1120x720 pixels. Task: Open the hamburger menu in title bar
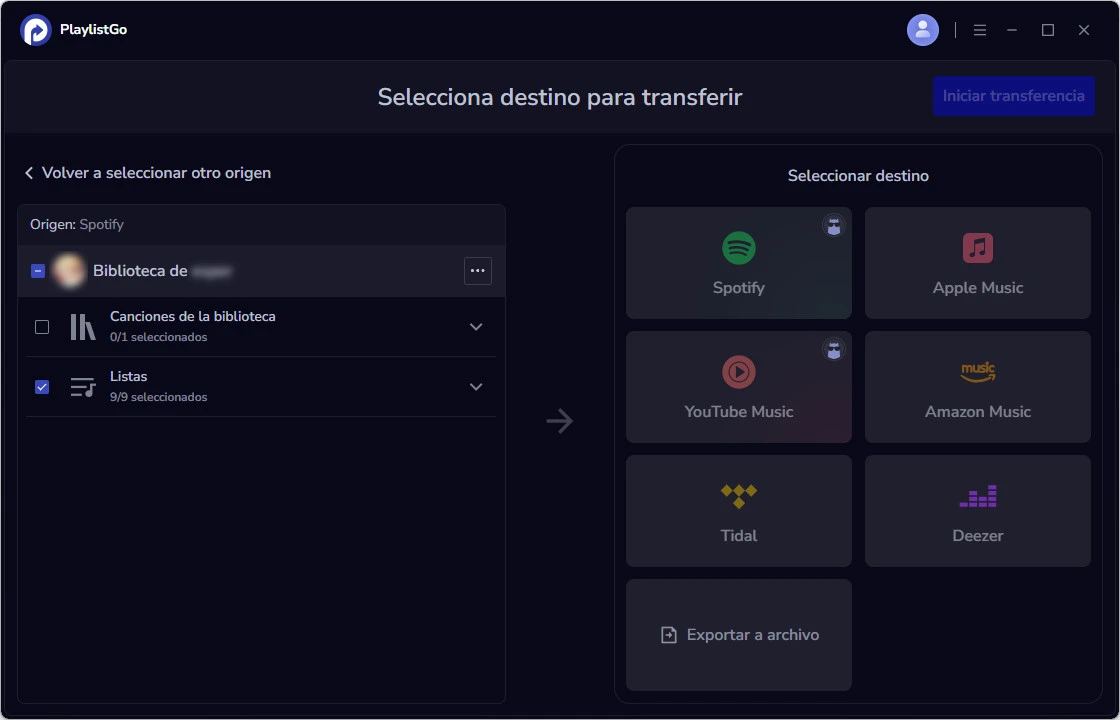pyautogui.click(x=980, y=29)
